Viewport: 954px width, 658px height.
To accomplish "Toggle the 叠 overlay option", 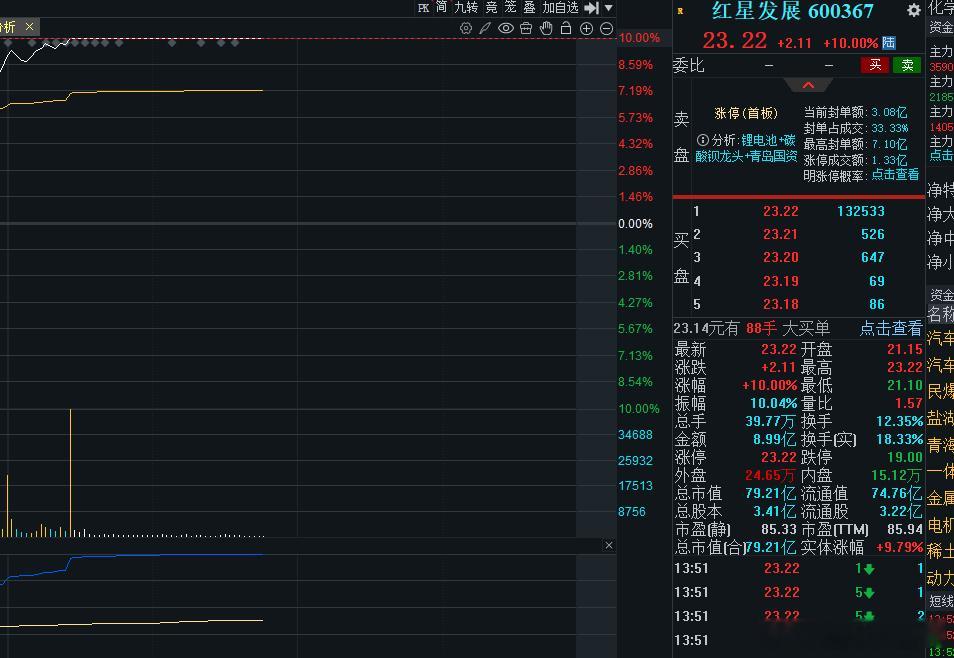I will tap(531, 7).
